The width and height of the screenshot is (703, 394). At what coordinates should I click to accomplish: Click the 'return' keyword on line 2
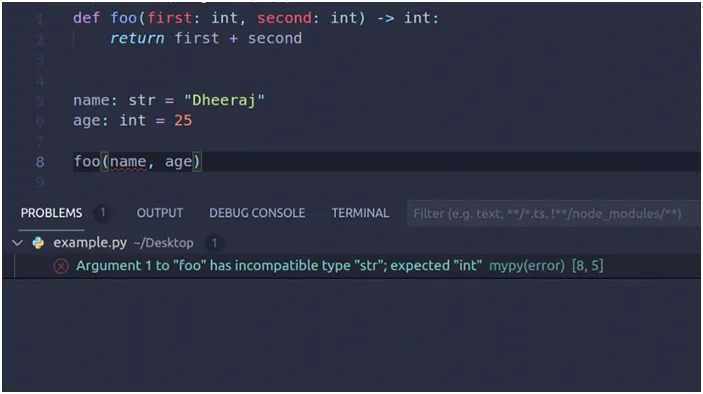pyautogui.click(x=137, y=38)
